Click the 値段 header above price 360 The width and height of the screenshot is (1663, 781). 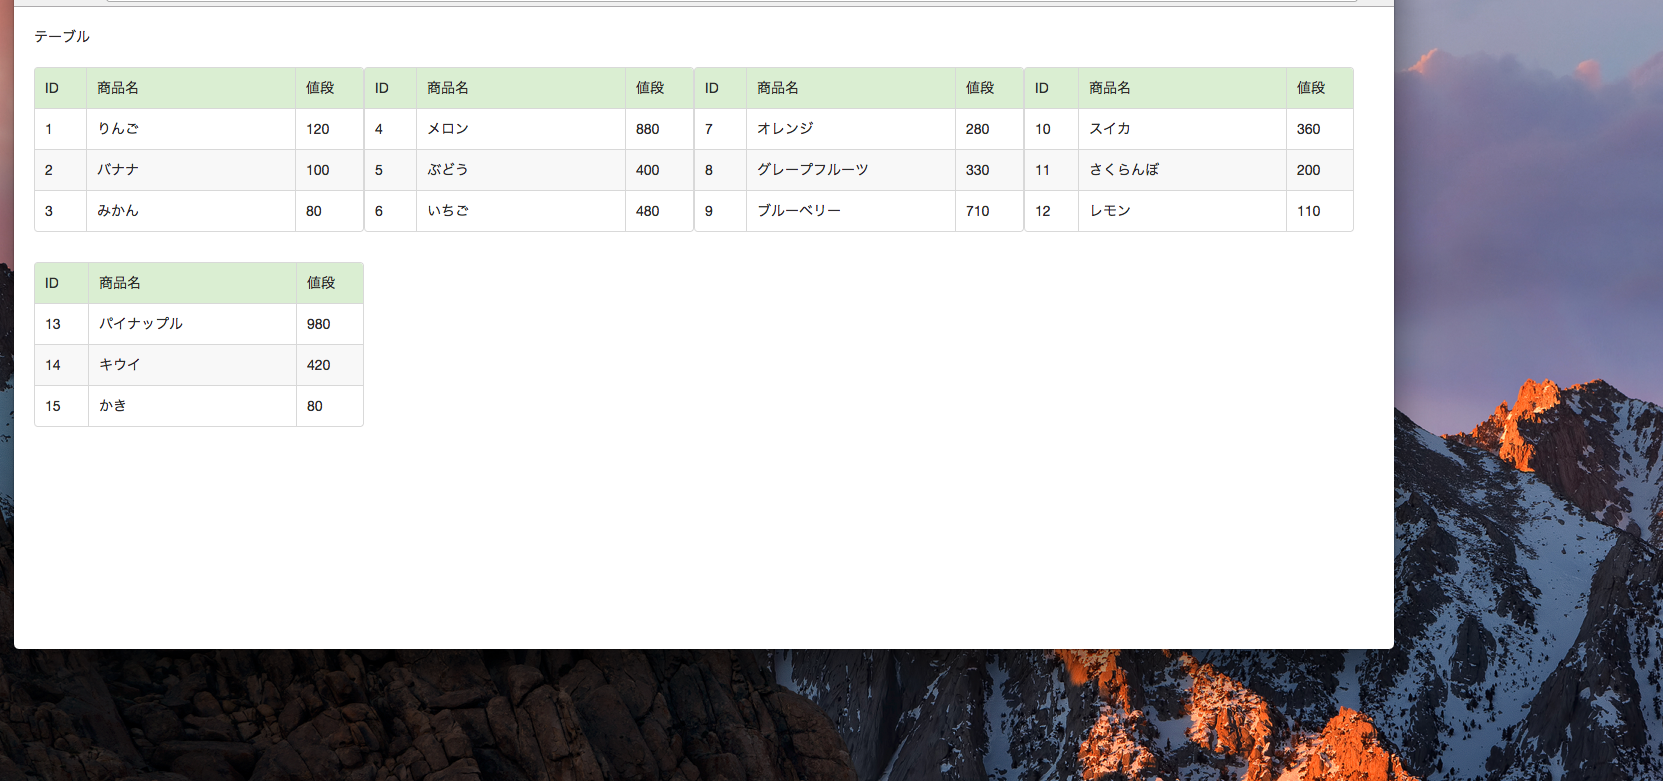(1320, 88)
